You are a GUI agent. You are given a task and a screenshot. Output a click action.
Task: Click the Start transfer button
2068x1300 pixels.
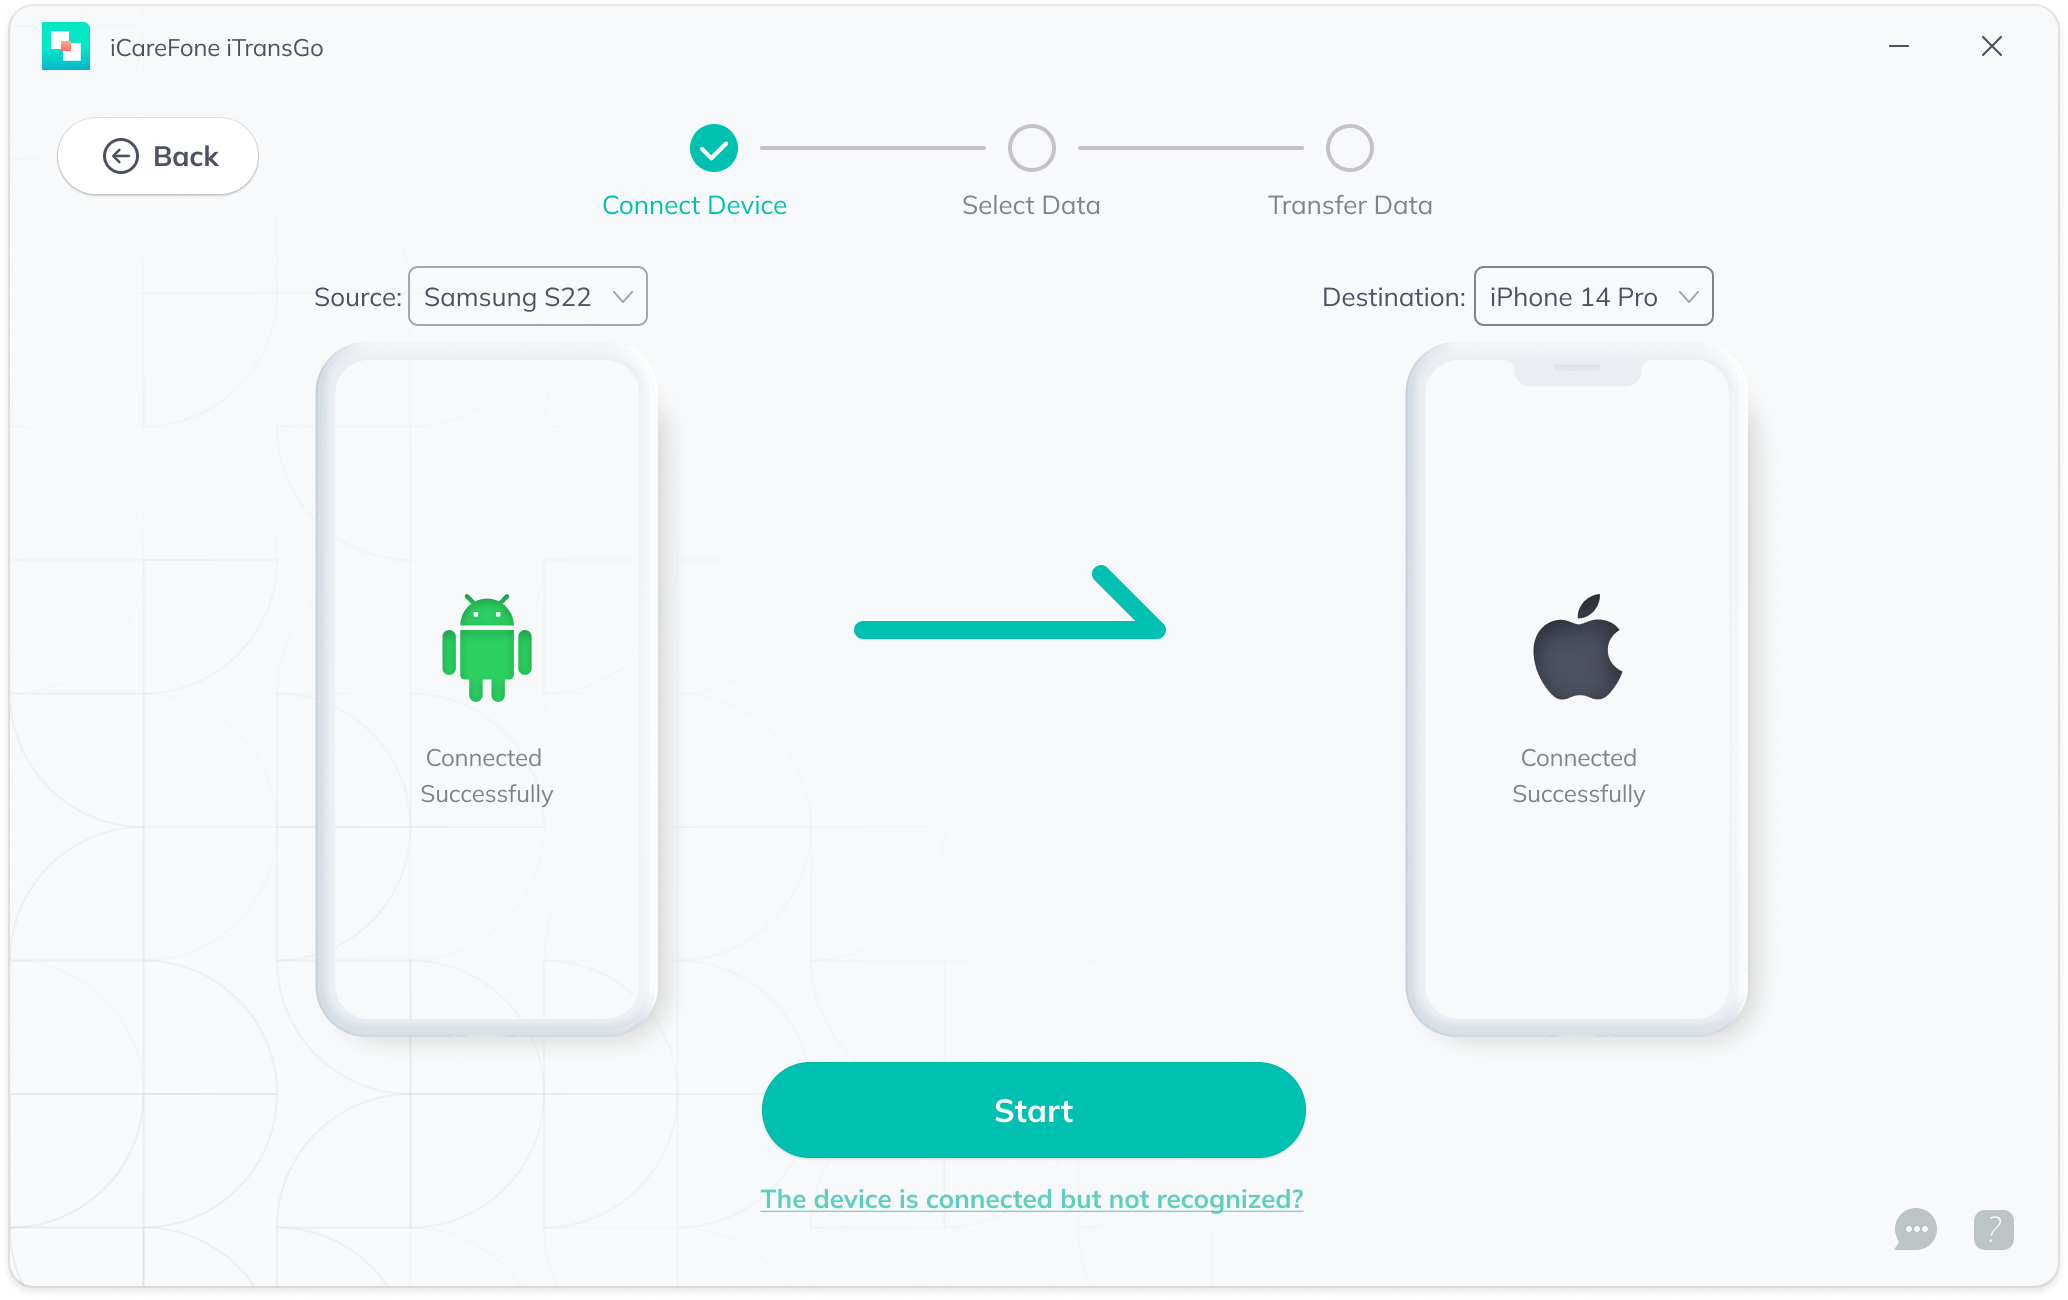coord(1032,1110)
